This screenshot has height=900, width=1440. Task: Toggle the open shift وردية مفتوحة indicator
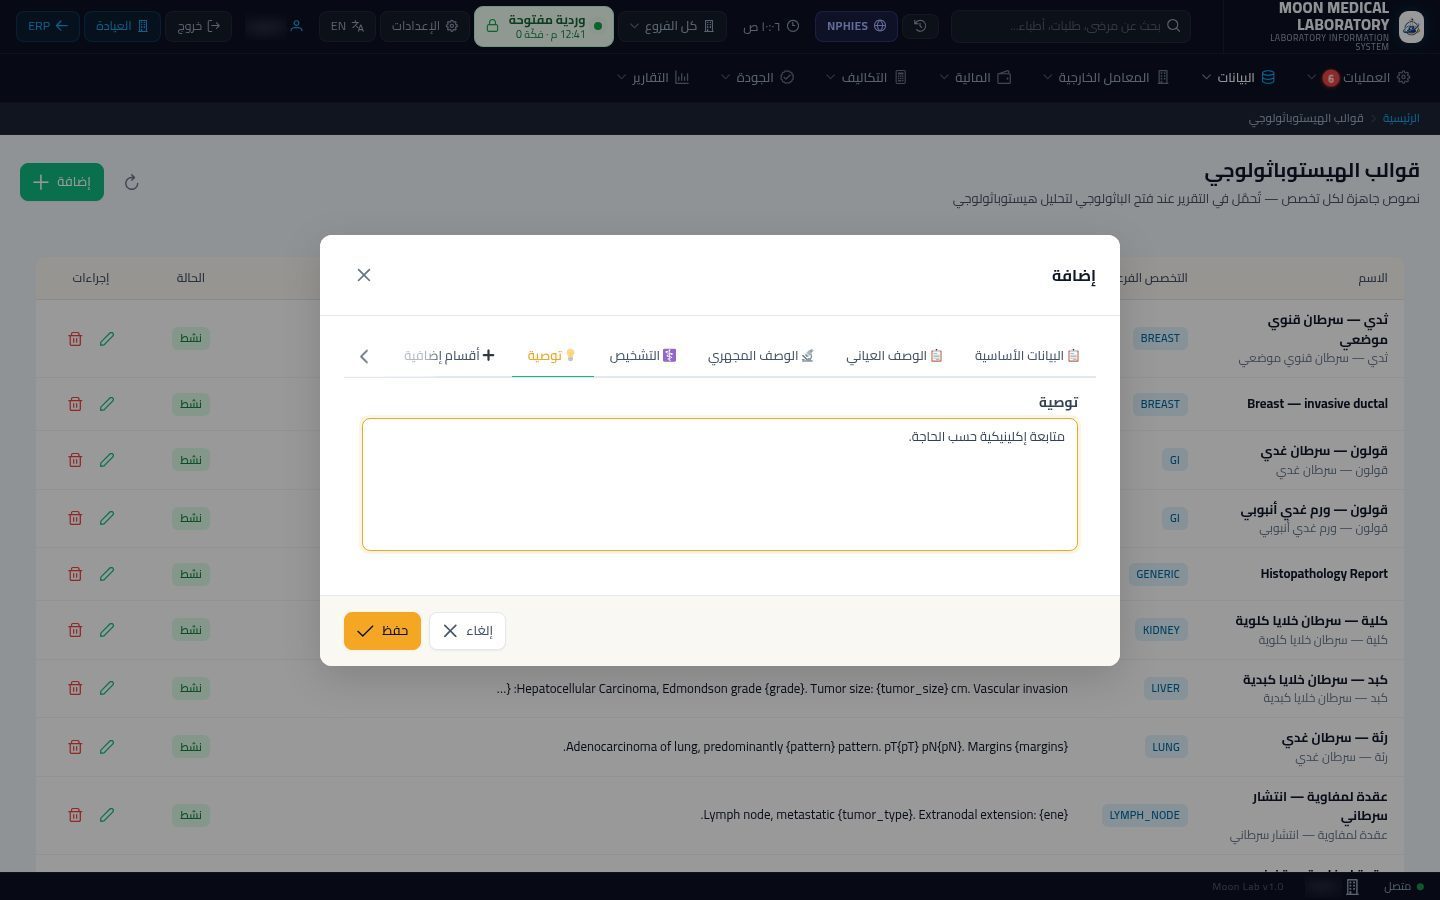coord(544,26)
